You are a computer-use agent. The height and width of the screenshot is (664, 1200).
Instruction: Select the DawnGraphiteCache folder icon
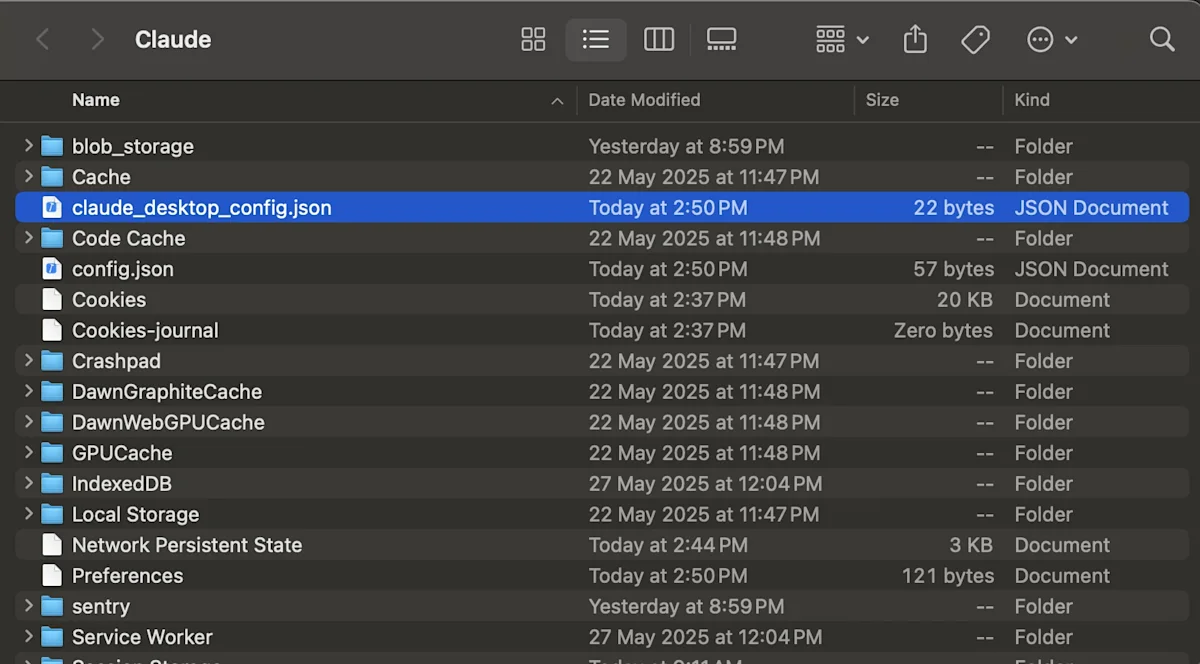pyautogui.click(x=52, y=391)
